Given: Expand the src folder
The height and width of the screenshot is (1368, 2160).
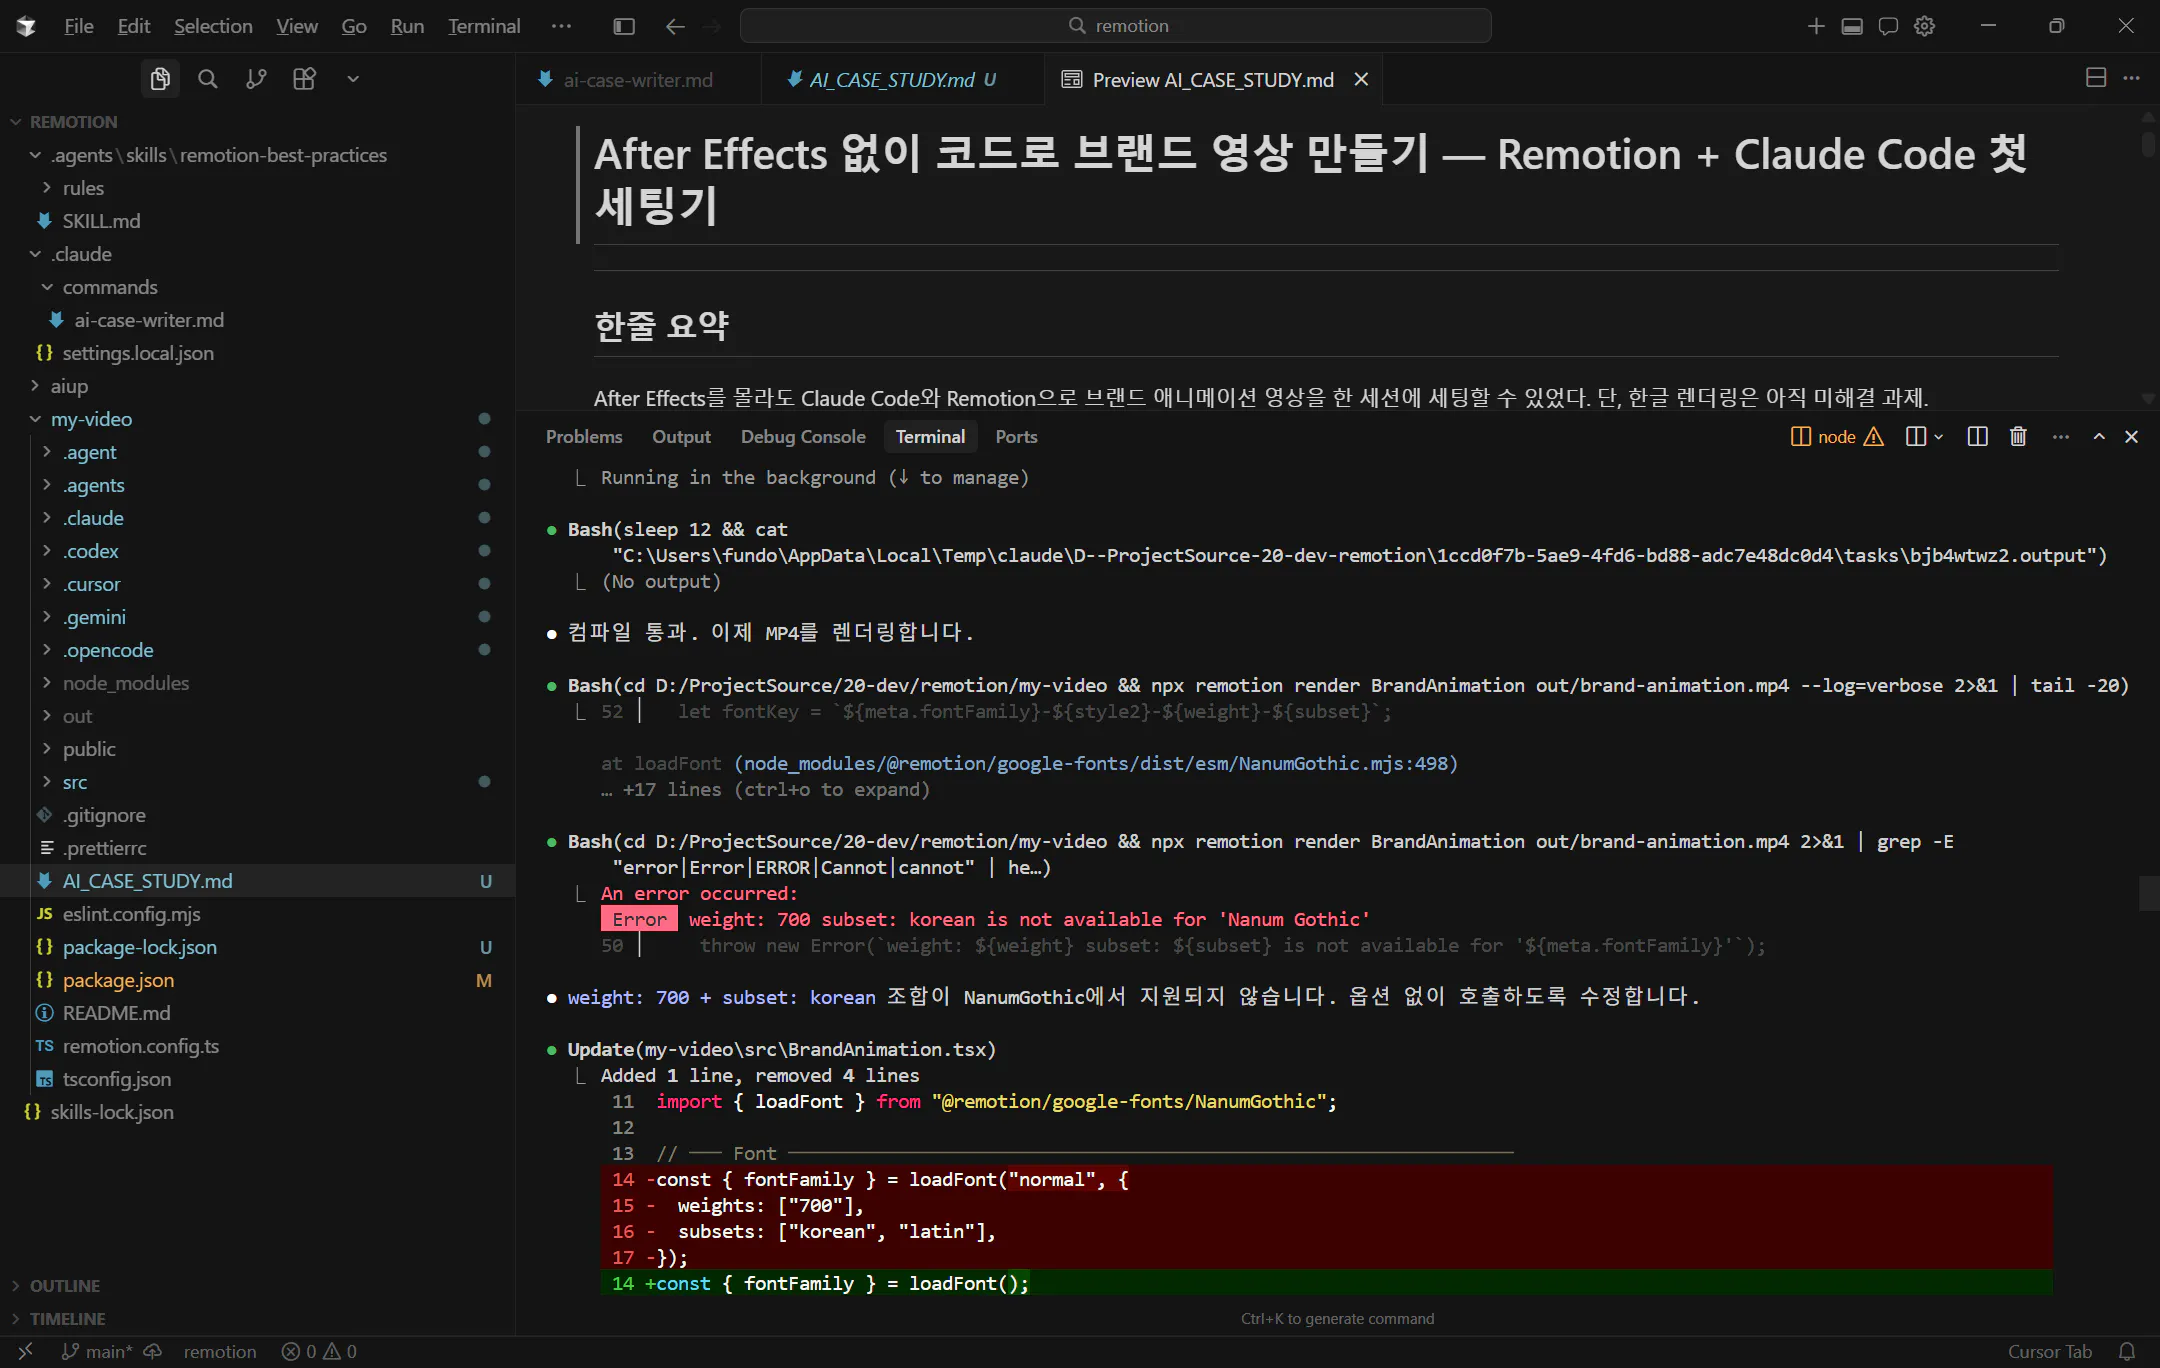Looking at the screenshot, I should coord(75,782).
